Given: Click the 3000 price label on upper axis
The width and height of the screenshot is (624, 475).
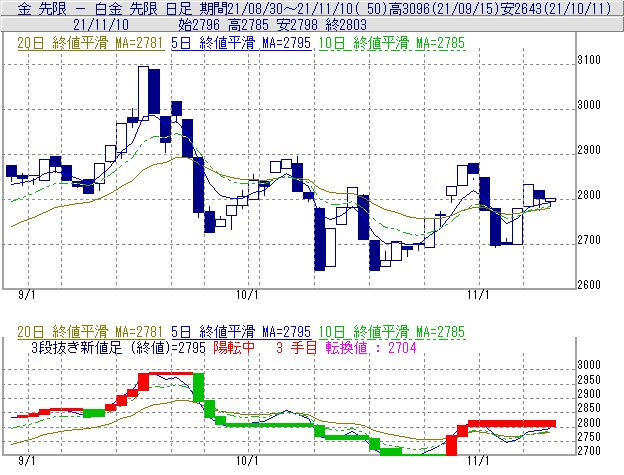Looking at the screenshot, I should (x=589, y=105).
